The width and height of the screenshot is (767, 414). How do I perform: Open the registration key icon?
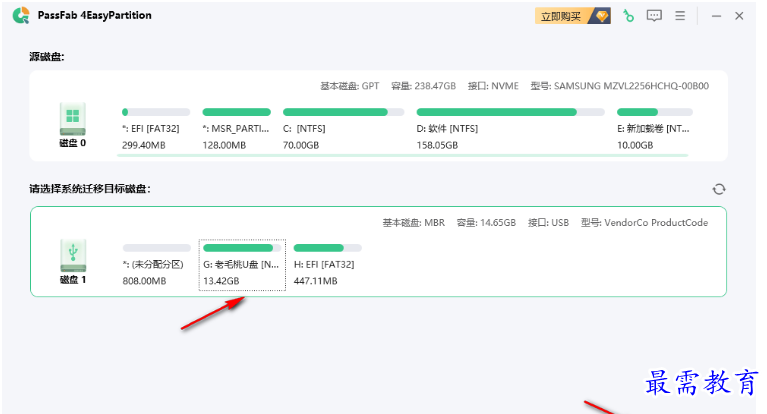click(x=628, y=16)
